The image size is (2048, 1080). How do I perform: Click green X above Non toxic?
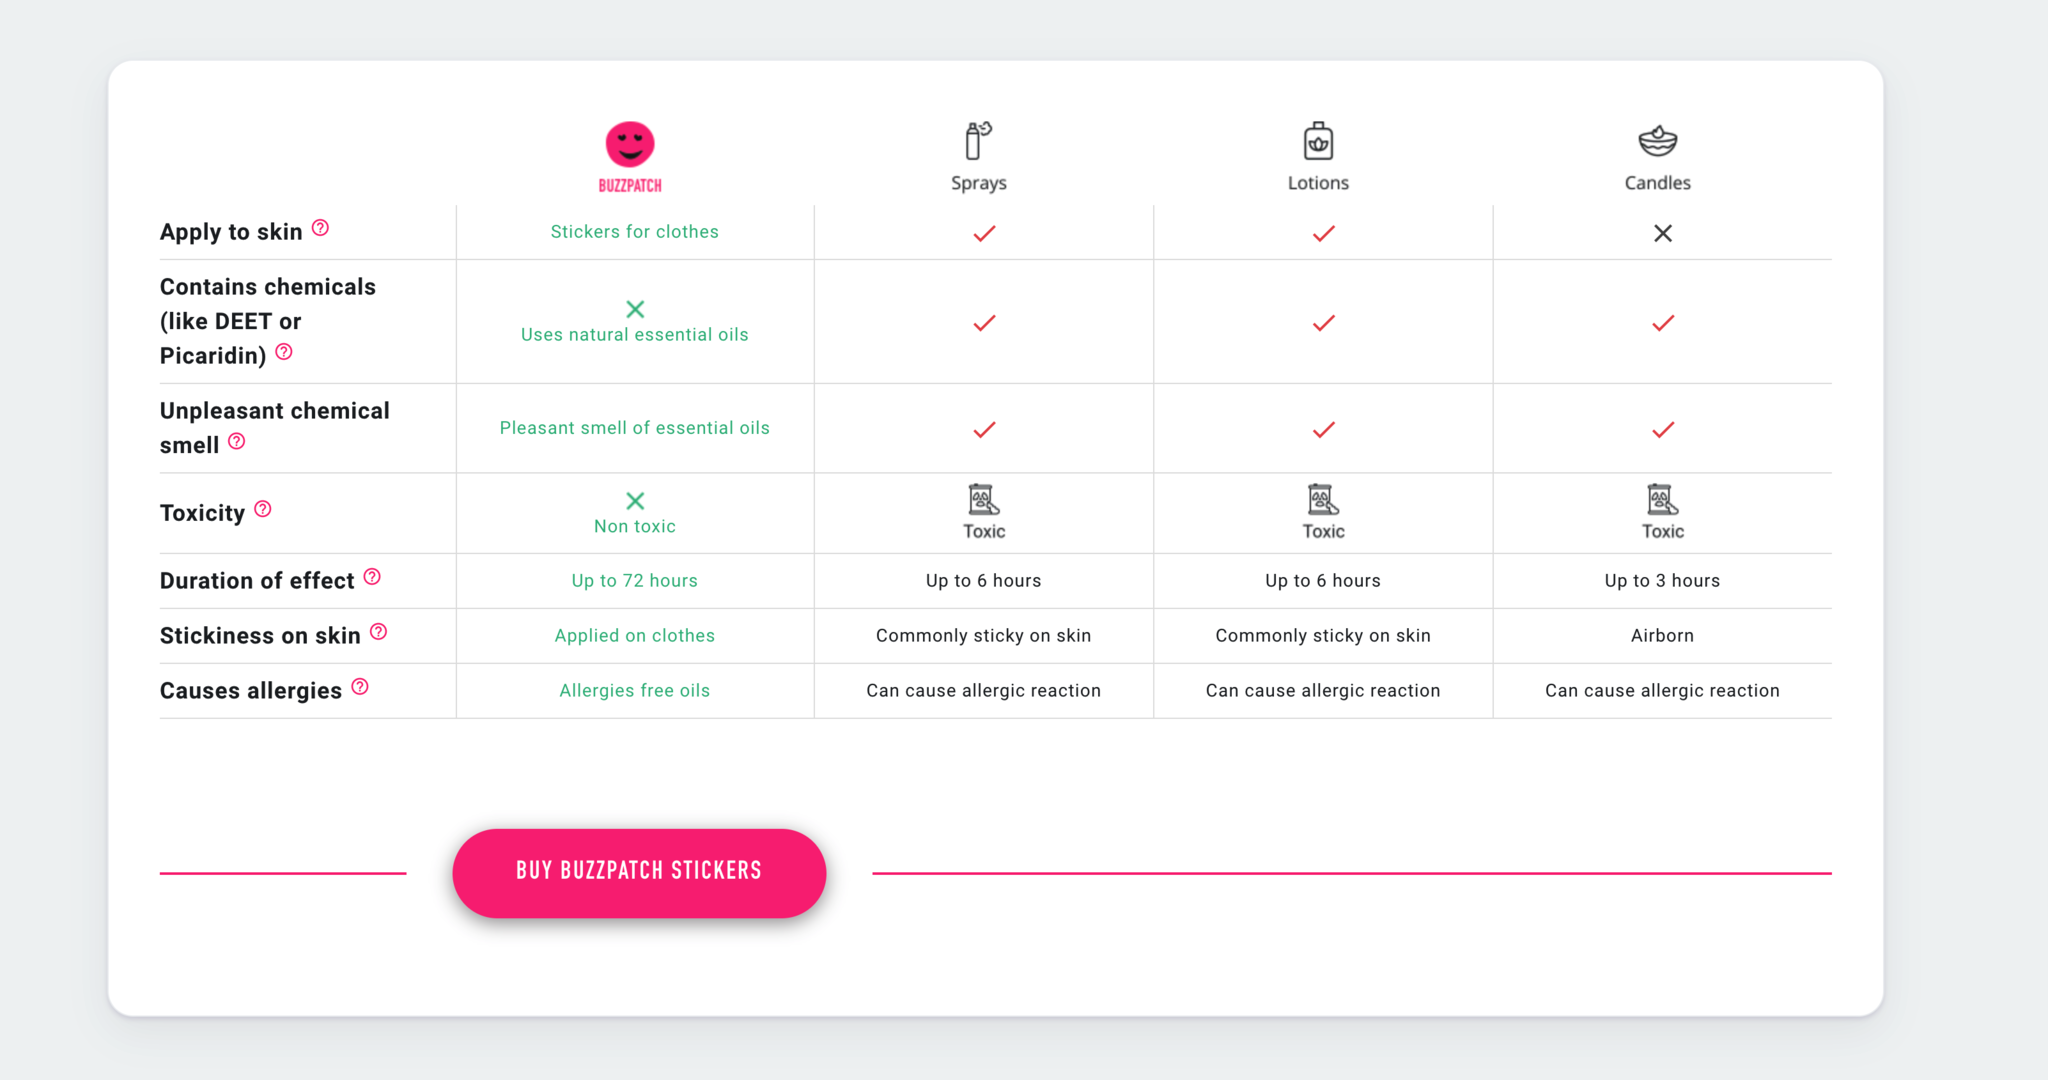635,501
